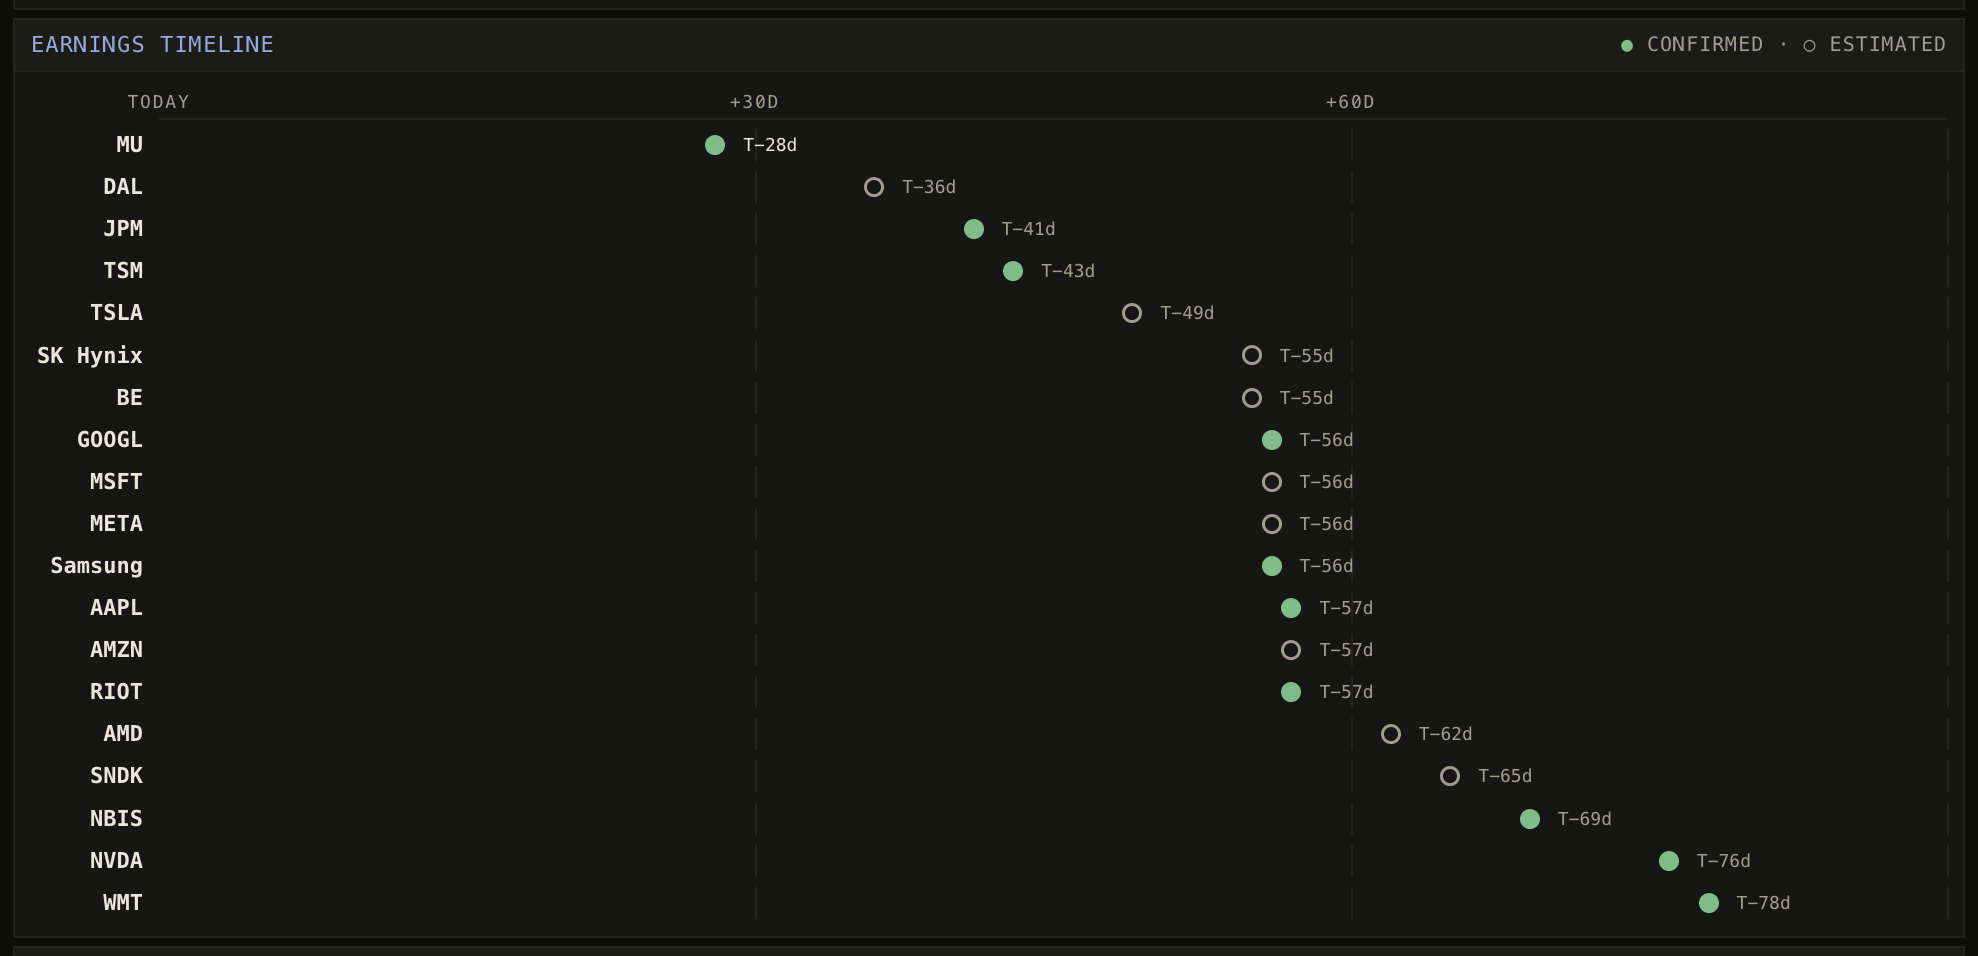Select the NVDA earnings marker
Image resolution: width=1978 pixels, height=956 pixels.
coord(1669,861)
